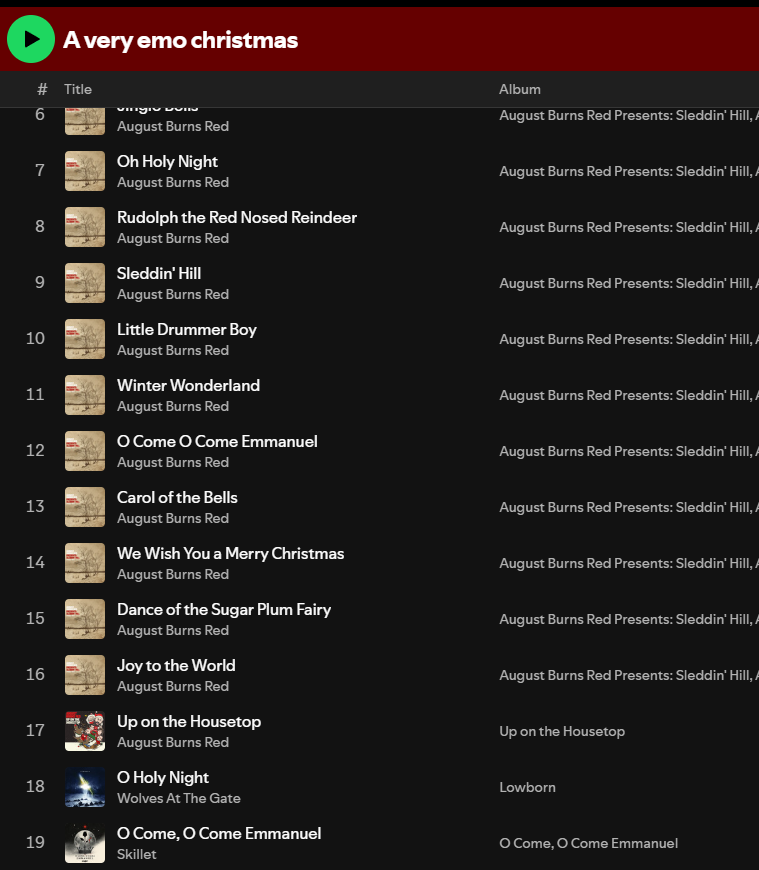759x870 pixels.
Task: Open the Oh Holy Night track title
Action: pyautogui.click(x=167, y=161)
